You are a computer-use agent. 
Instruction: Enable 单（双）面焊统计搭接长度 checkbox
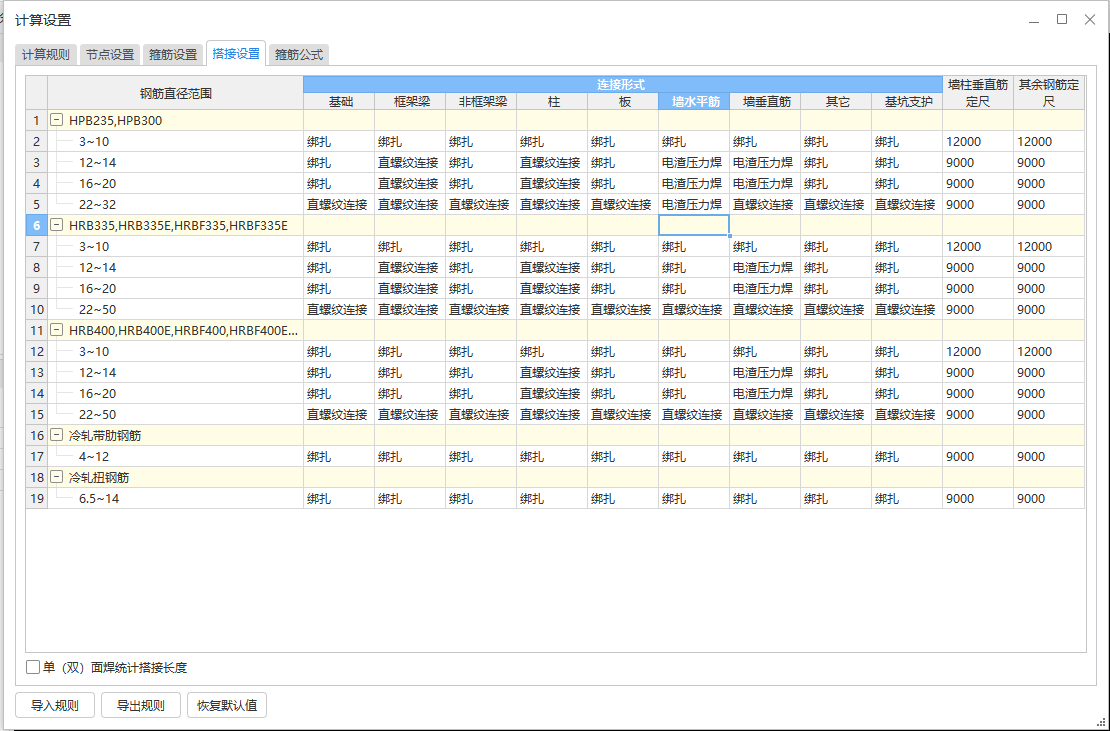coord(33,667)
